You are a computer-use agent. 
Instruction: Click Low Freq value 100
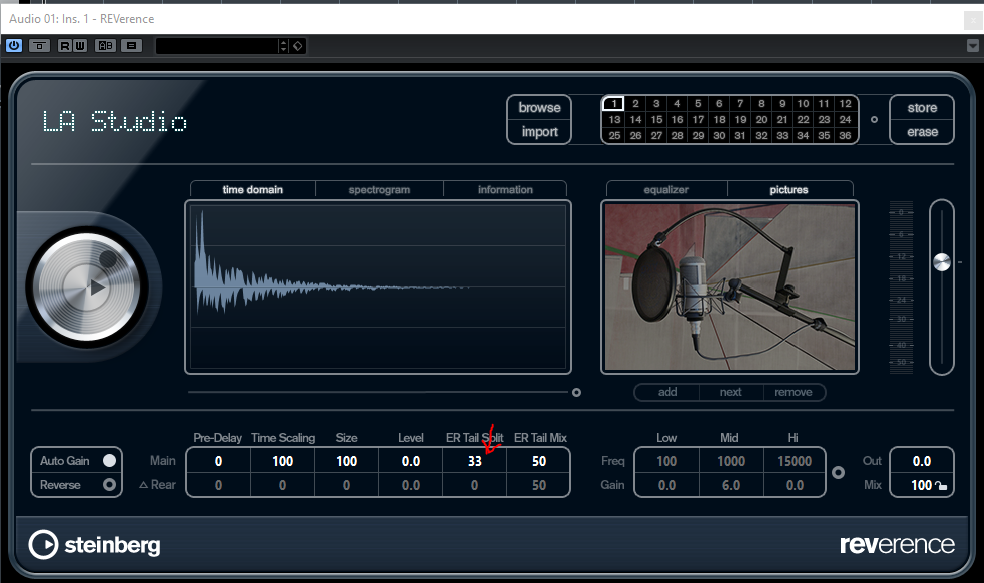click(666, 461)
